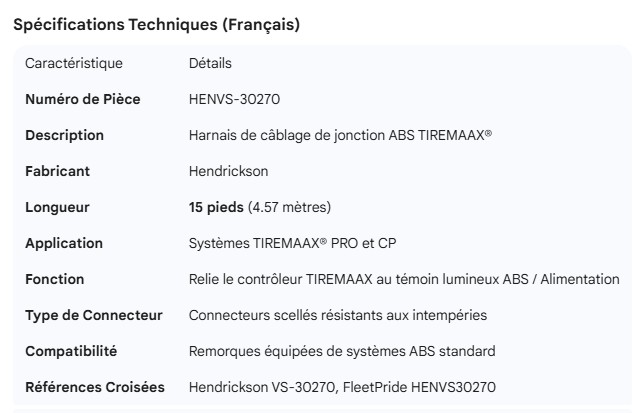Click the bold "15 pieds" length value

[216, 208]
